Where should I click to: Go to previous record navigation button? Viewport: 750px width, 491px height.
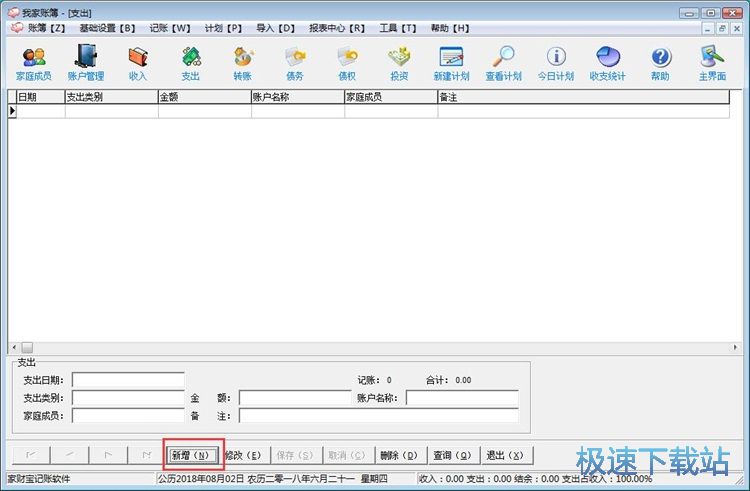tap(70, 455)
